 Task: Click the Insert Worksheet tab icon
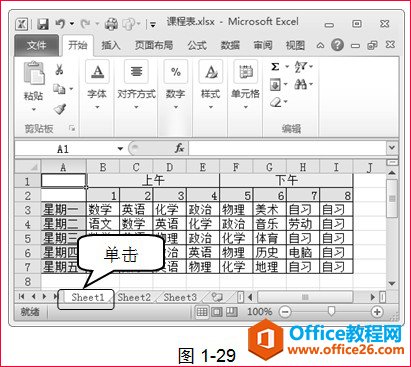point(217,297)
